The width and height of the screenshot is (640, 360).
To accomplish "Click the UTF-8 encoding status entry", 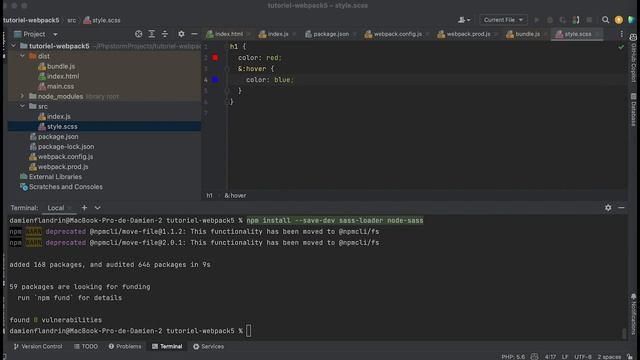I will click(x=583, y=357).
